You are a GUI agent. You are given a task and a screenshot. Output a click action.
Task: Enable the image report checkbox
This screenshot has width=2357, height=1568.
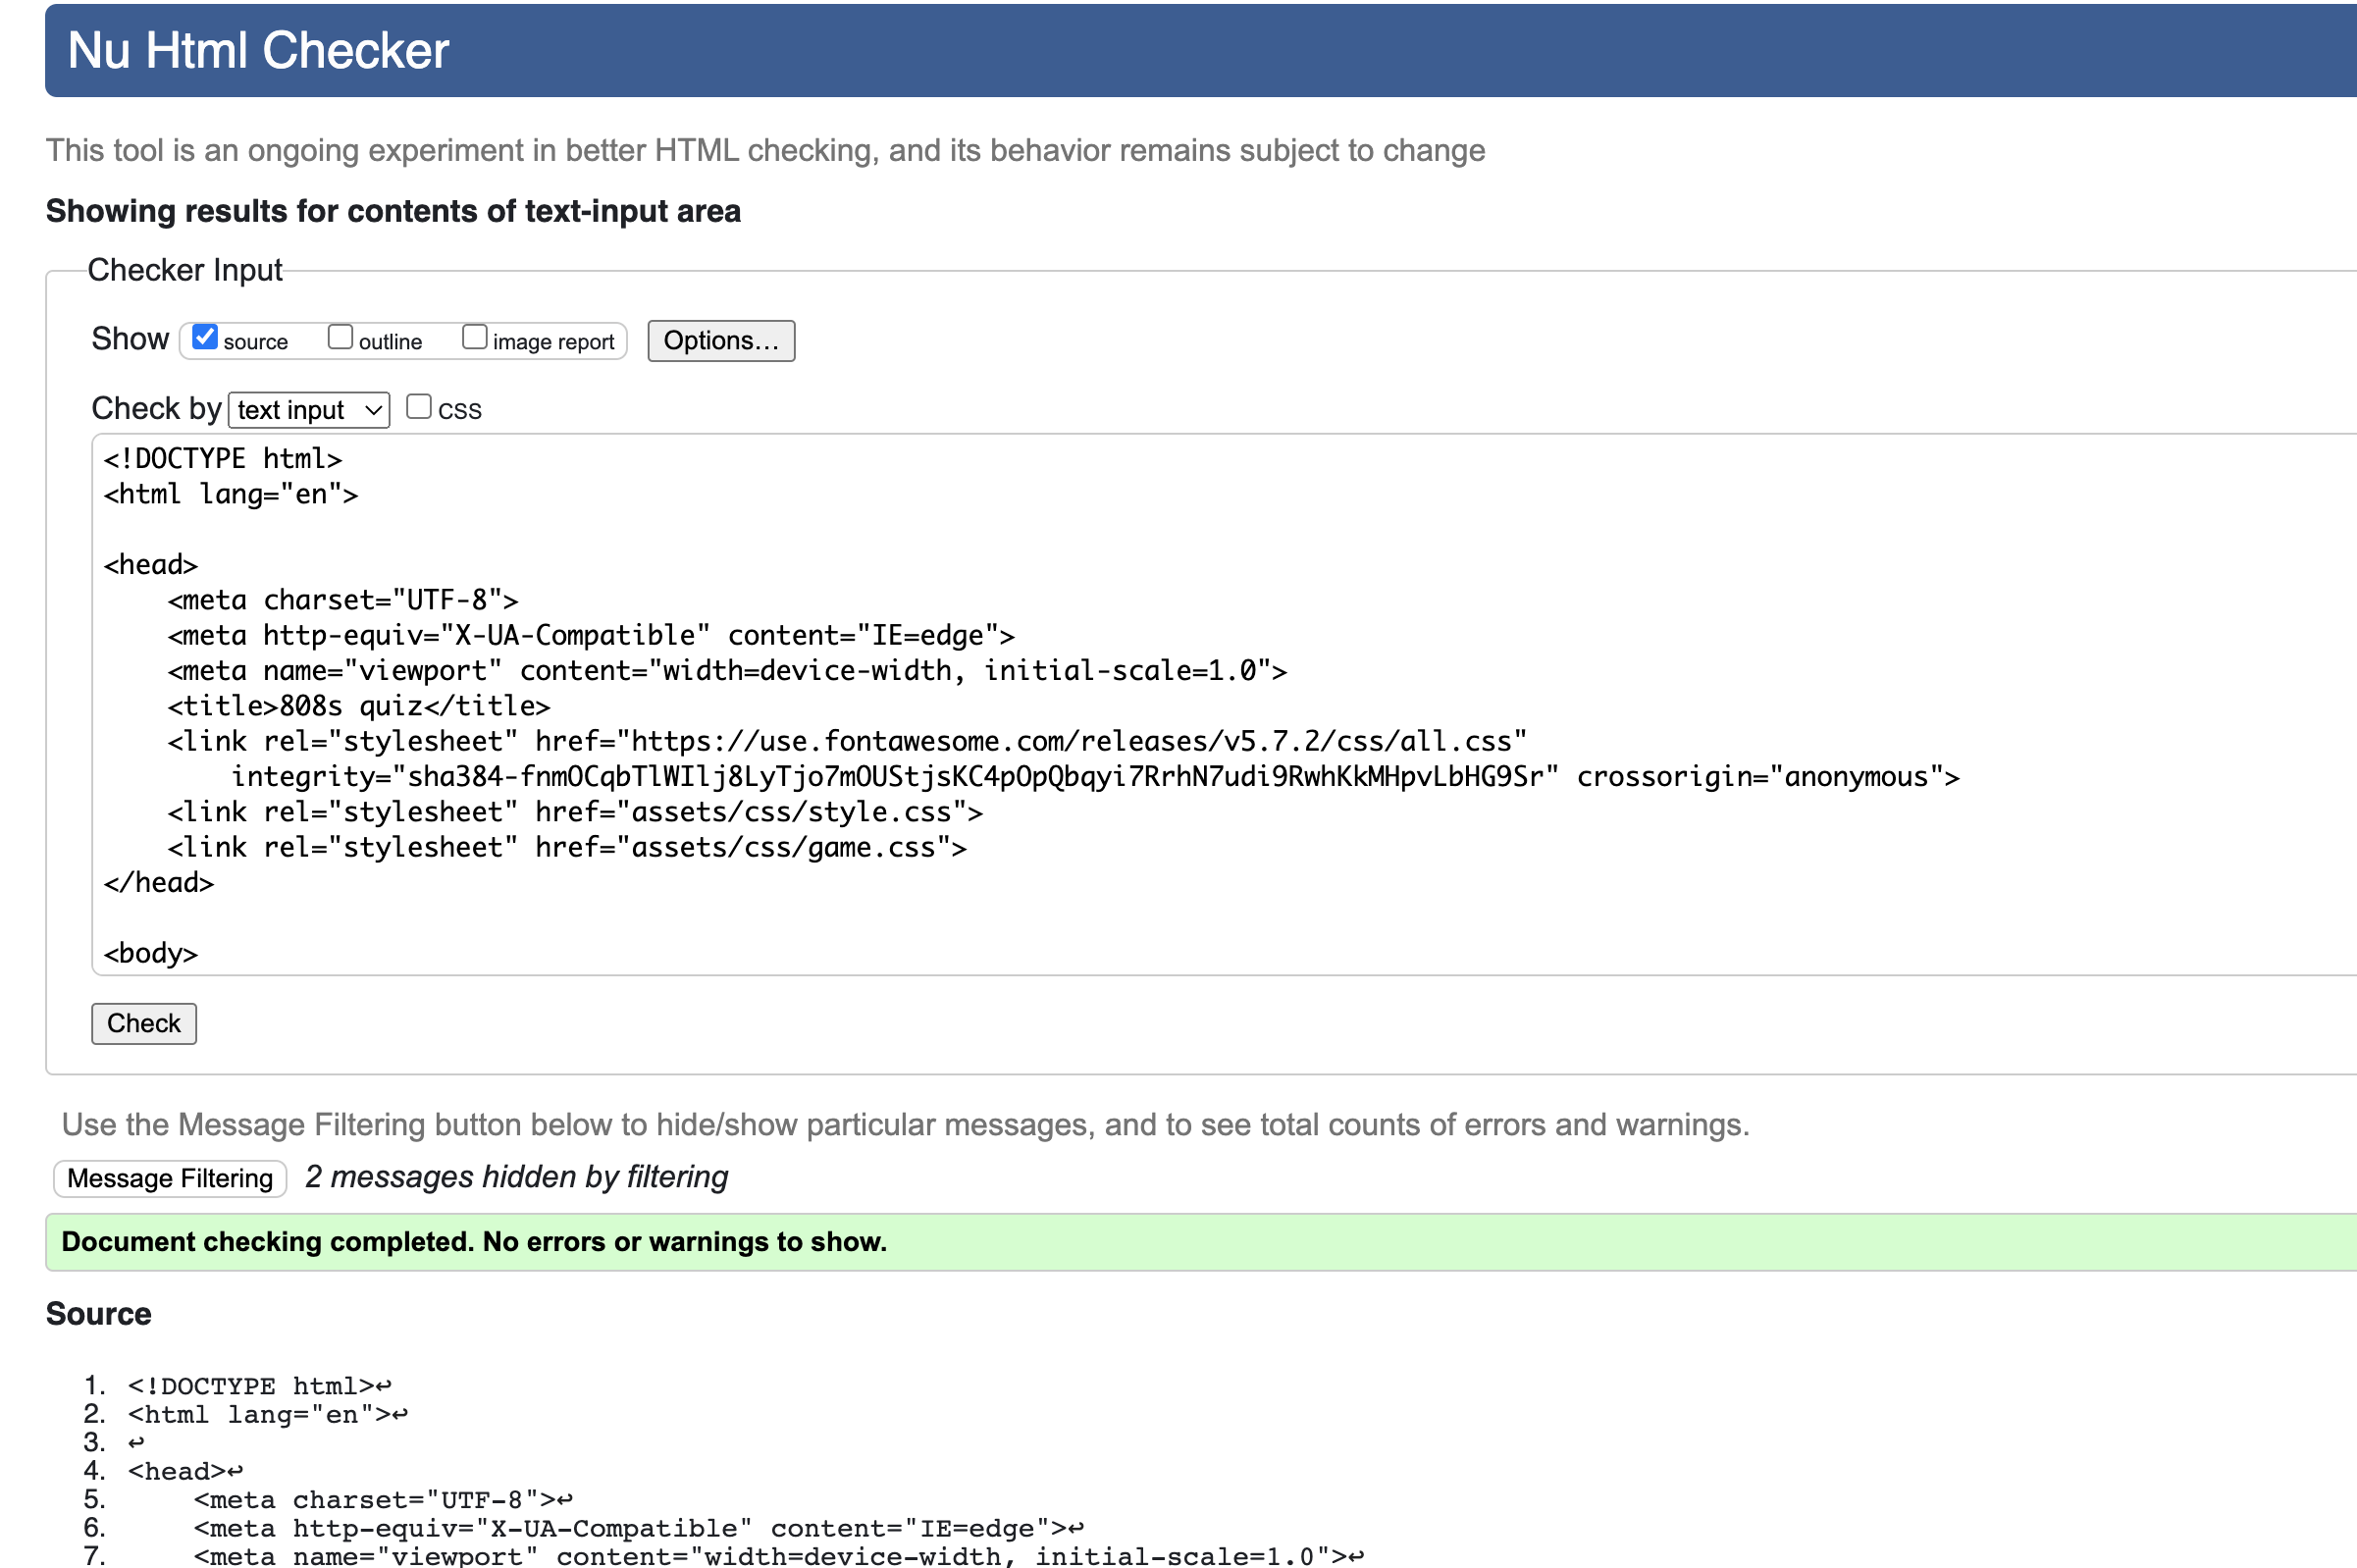pos(475,337)
